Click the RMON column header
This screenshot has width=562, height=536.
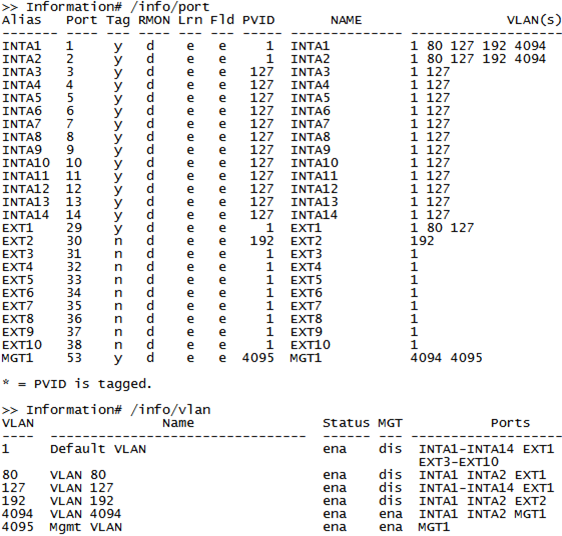154,20
